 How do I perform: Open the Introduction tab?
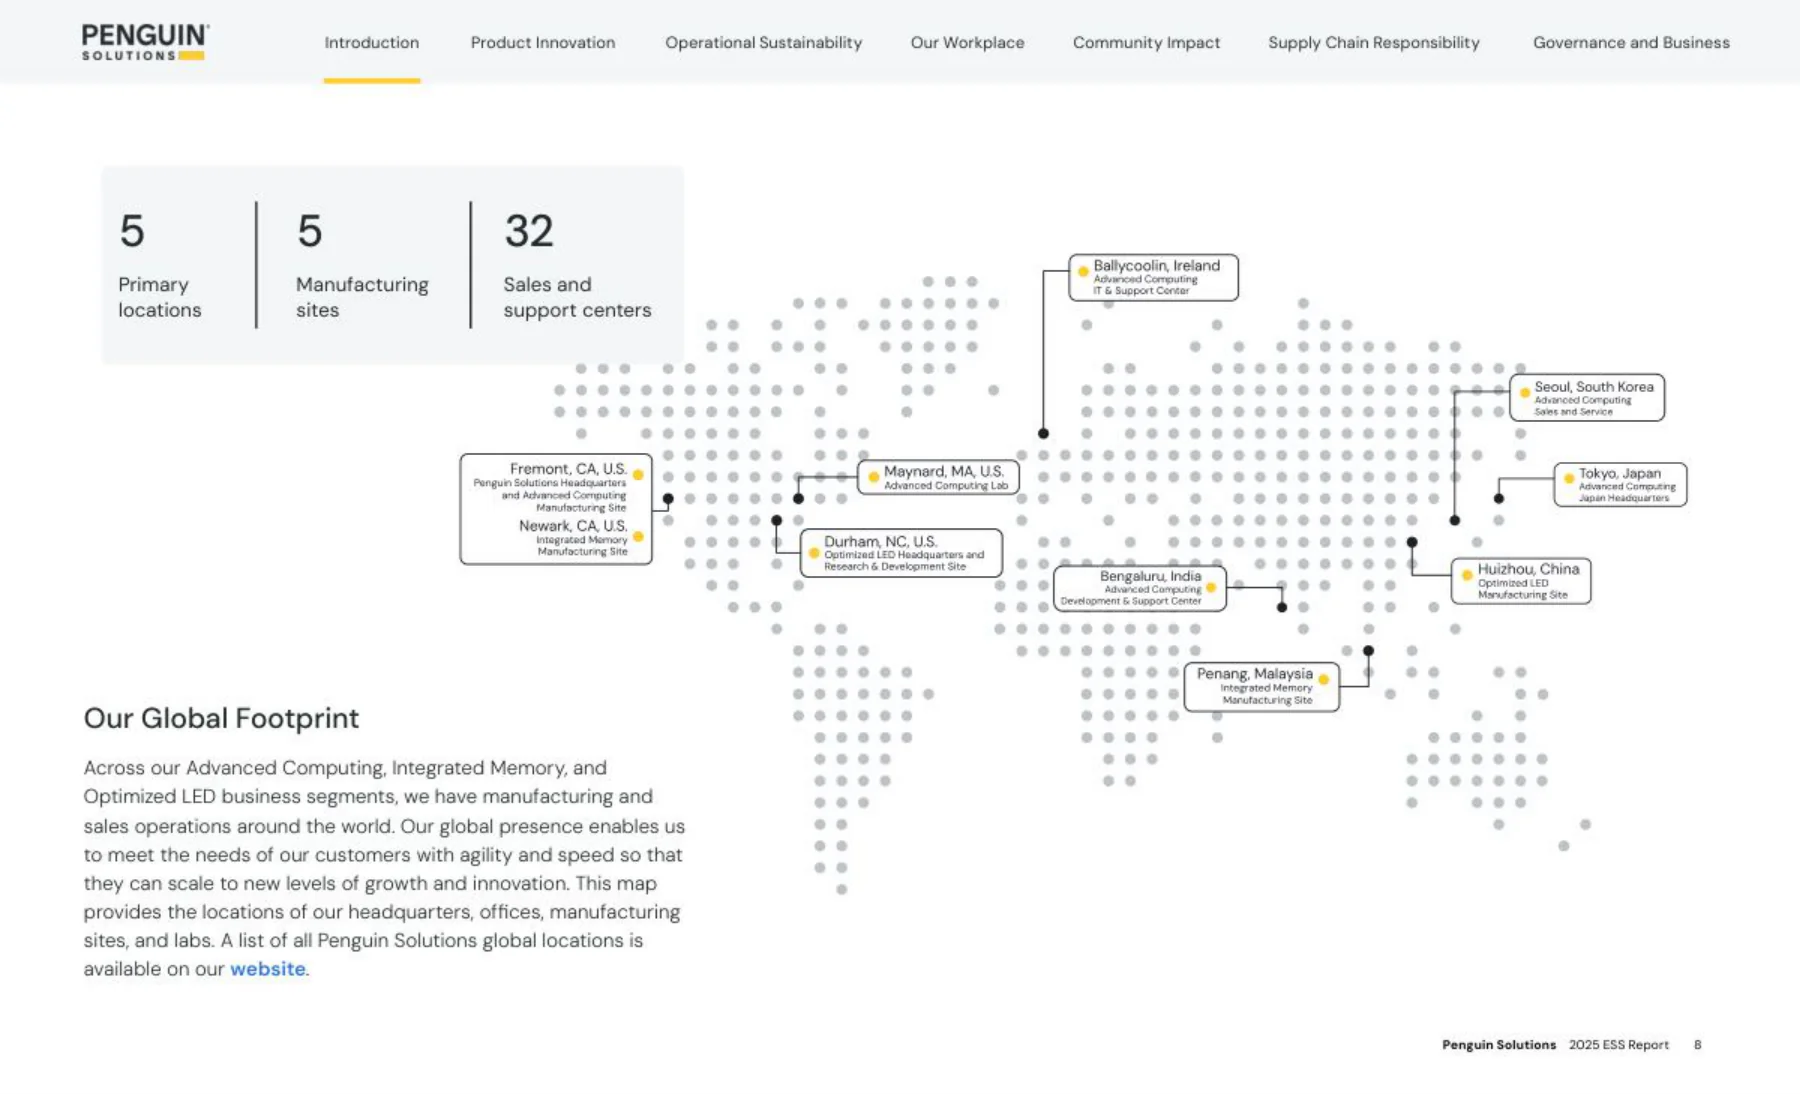coord(372,43)
